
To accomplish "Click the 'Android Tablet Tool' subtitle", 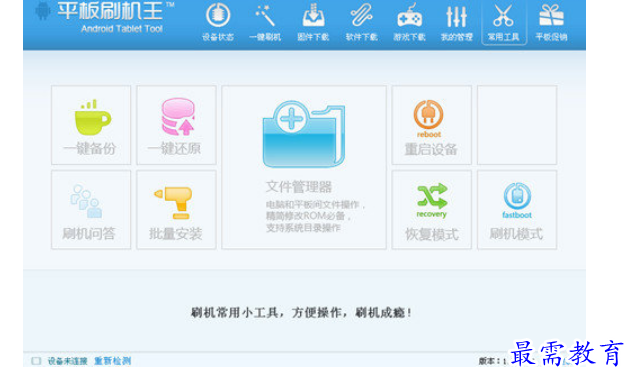I will 122,29.
